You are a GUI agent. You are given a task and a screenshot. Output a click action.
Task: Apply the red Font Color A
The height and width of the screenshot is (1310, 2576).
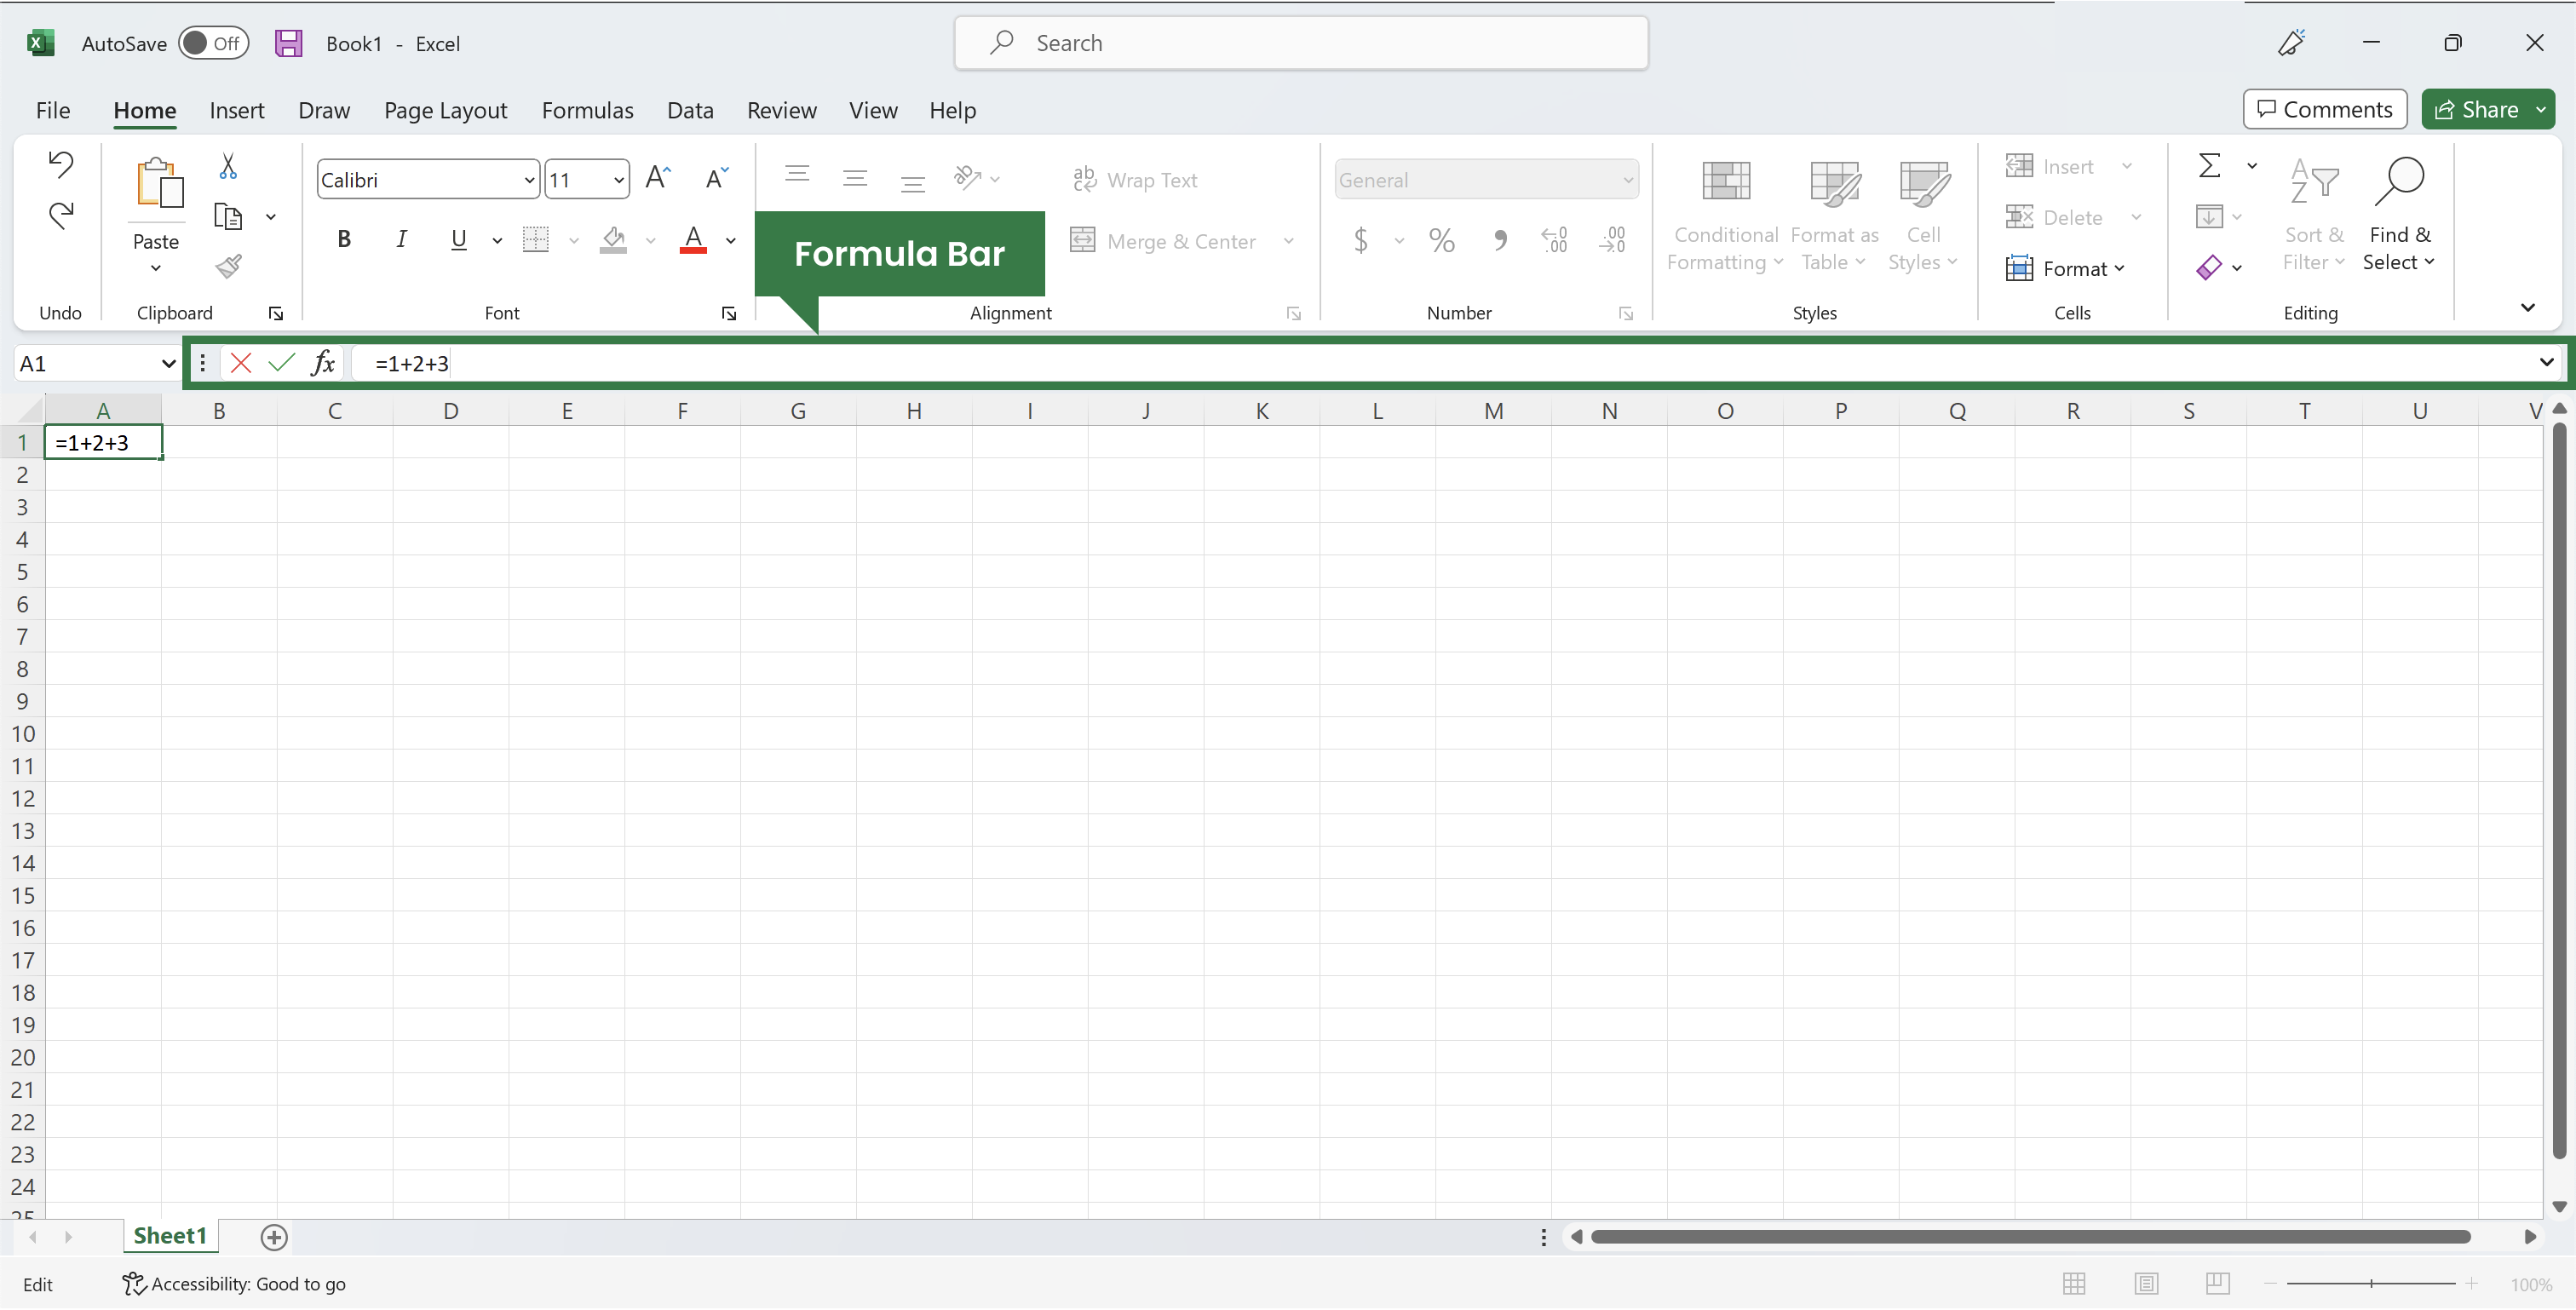pos(693,240)
